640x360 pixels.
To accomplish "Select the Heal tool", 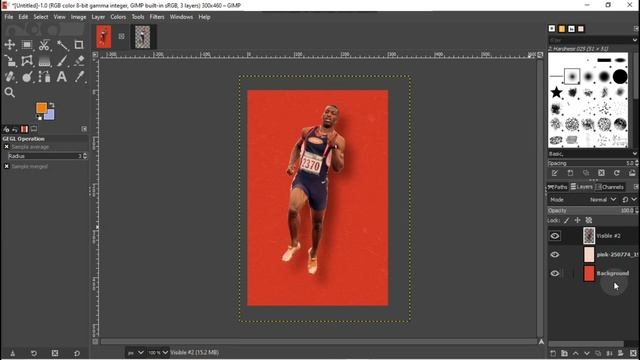I will tap(10, 77).
